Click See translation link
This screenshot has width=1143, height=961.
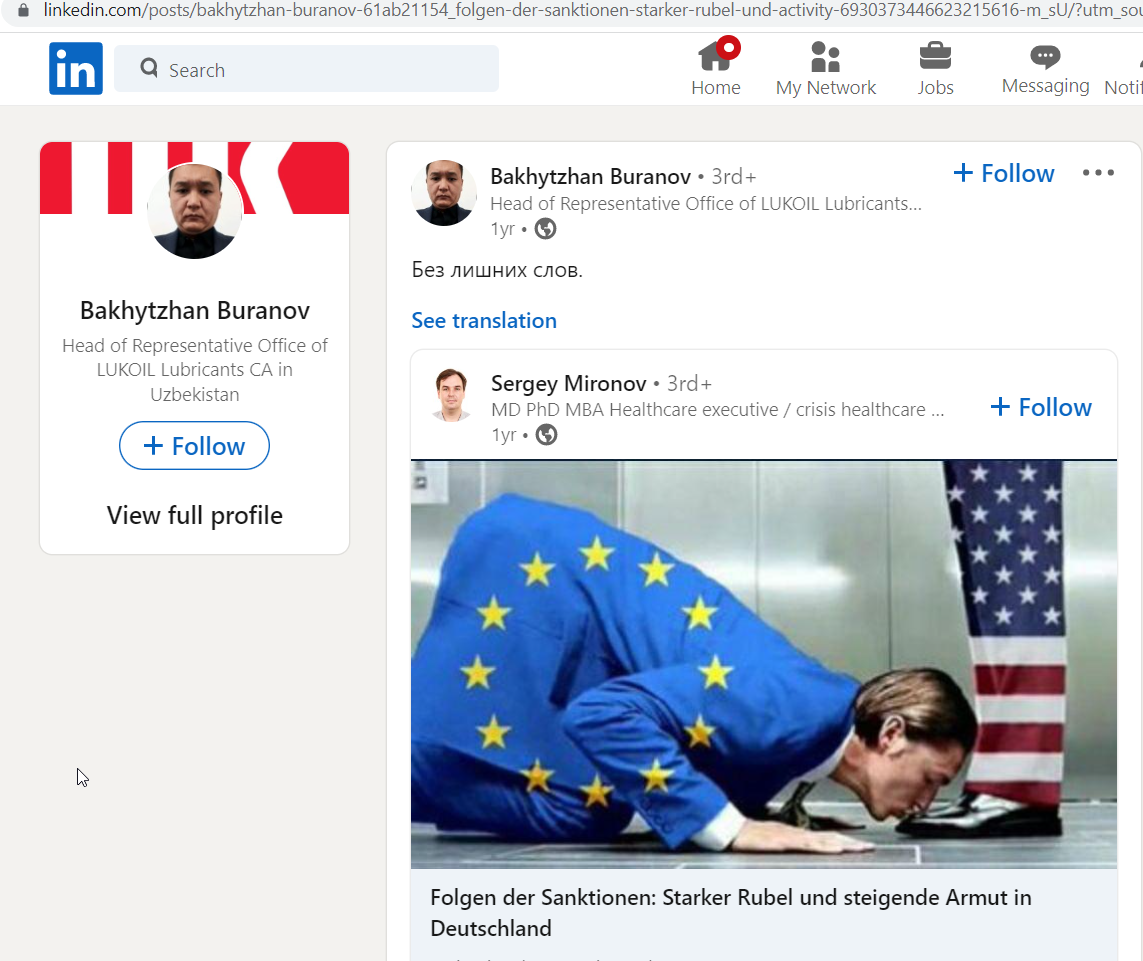484,321
